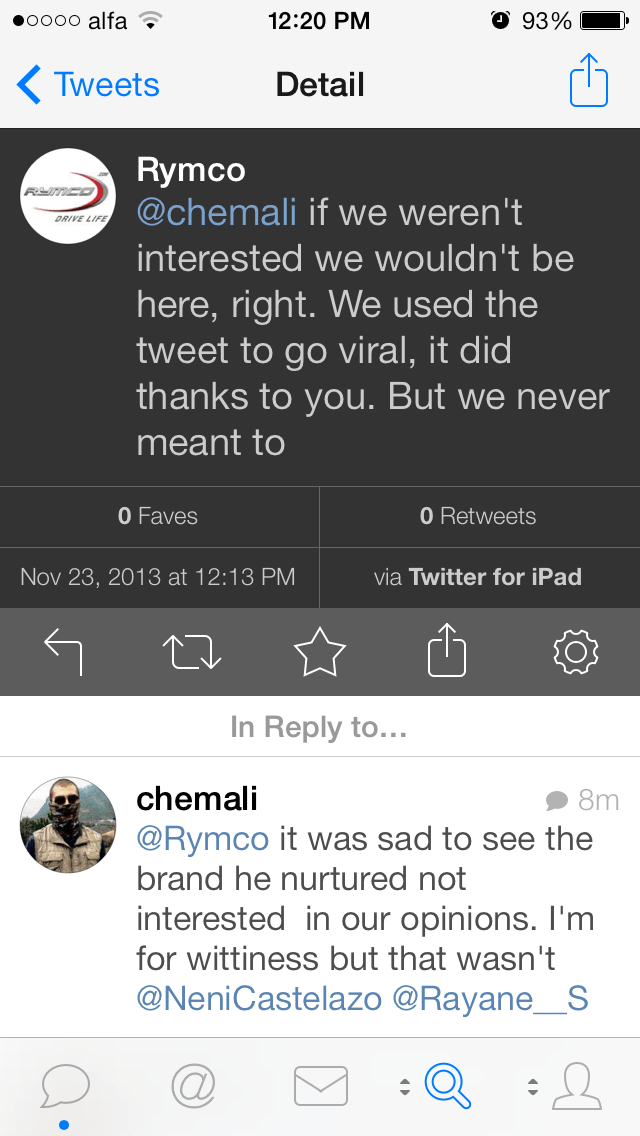Screen dimensions: 640x1136
Task: Switch to the Mentions tab
Action: [193, 1085]
